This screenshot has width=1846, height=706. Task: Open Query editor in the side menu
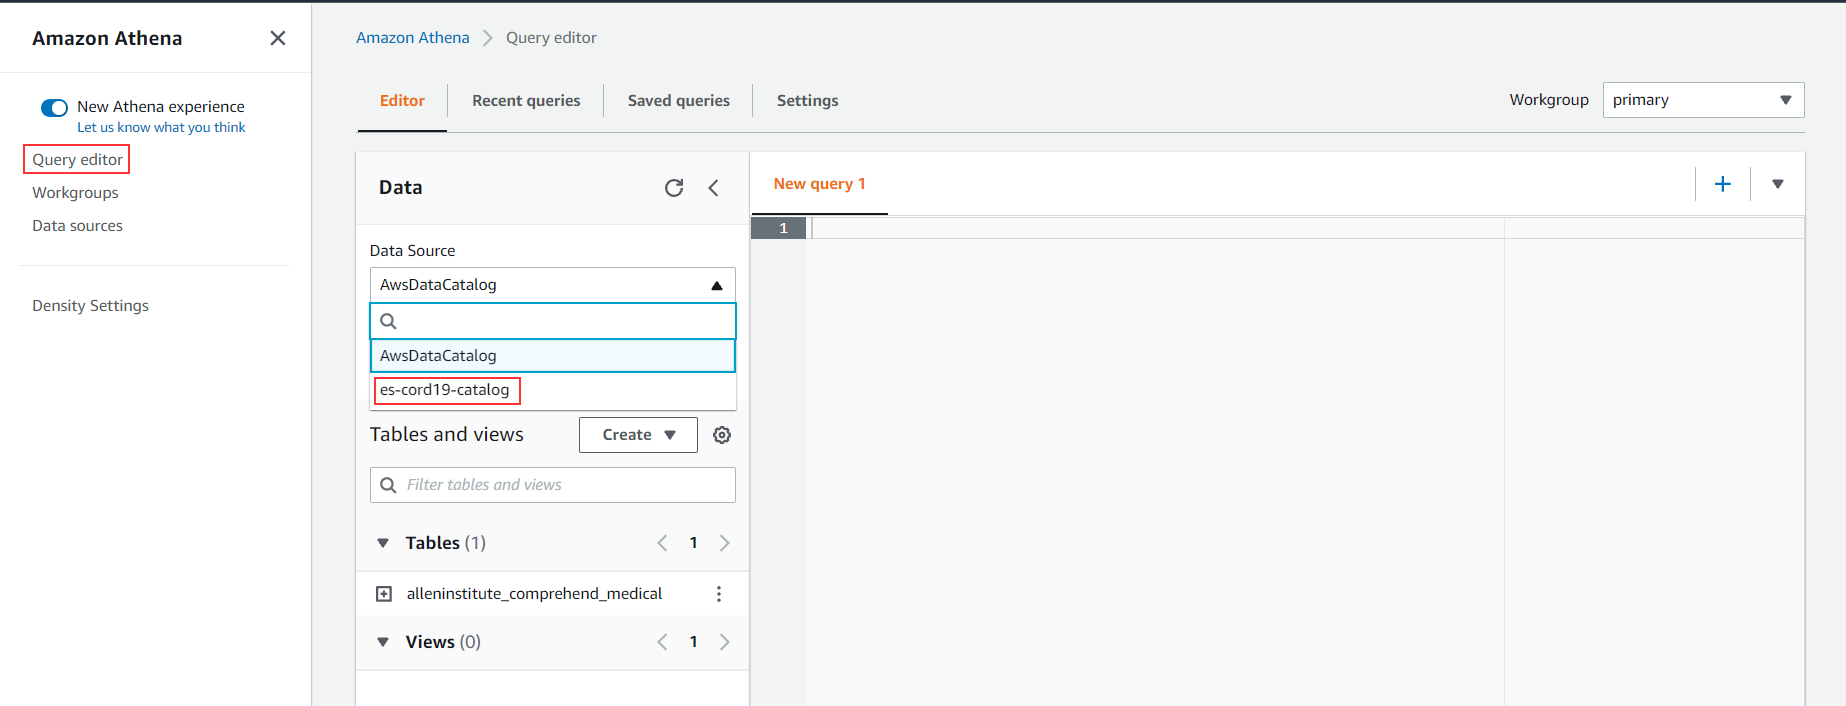coord(77,159)
